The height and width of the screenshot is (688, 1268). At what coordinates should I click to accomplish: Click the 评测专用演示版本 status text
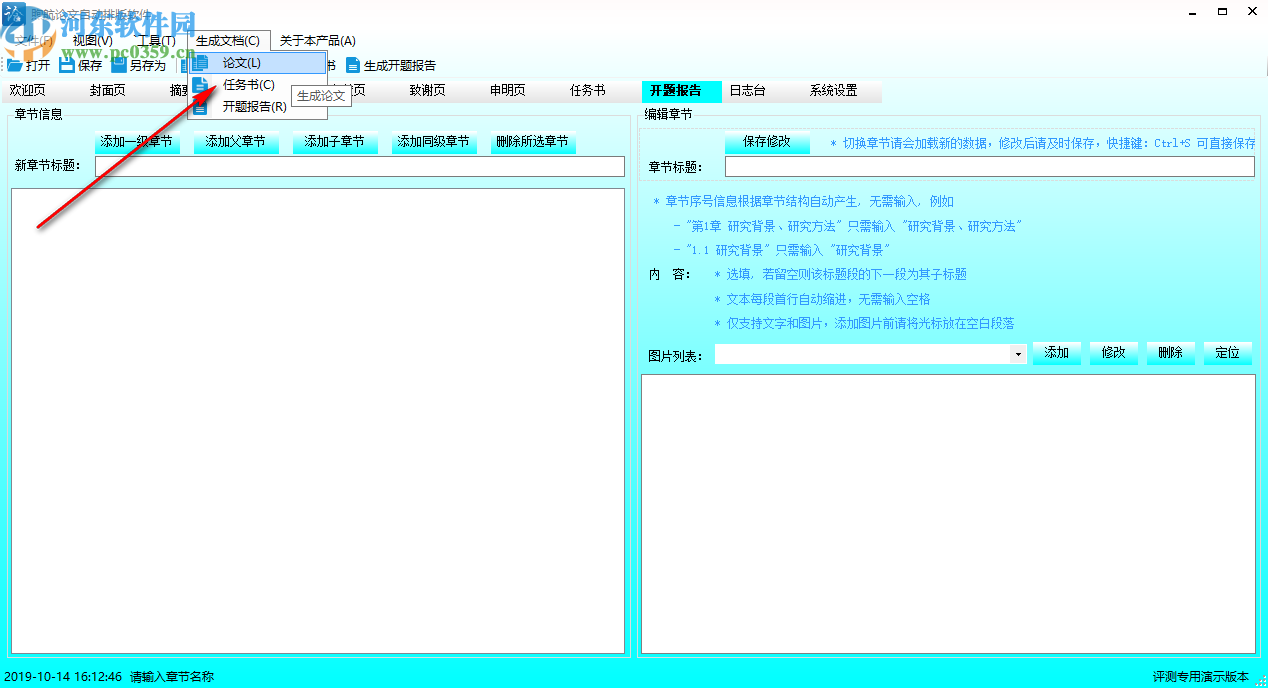(x=1201, y=677)
